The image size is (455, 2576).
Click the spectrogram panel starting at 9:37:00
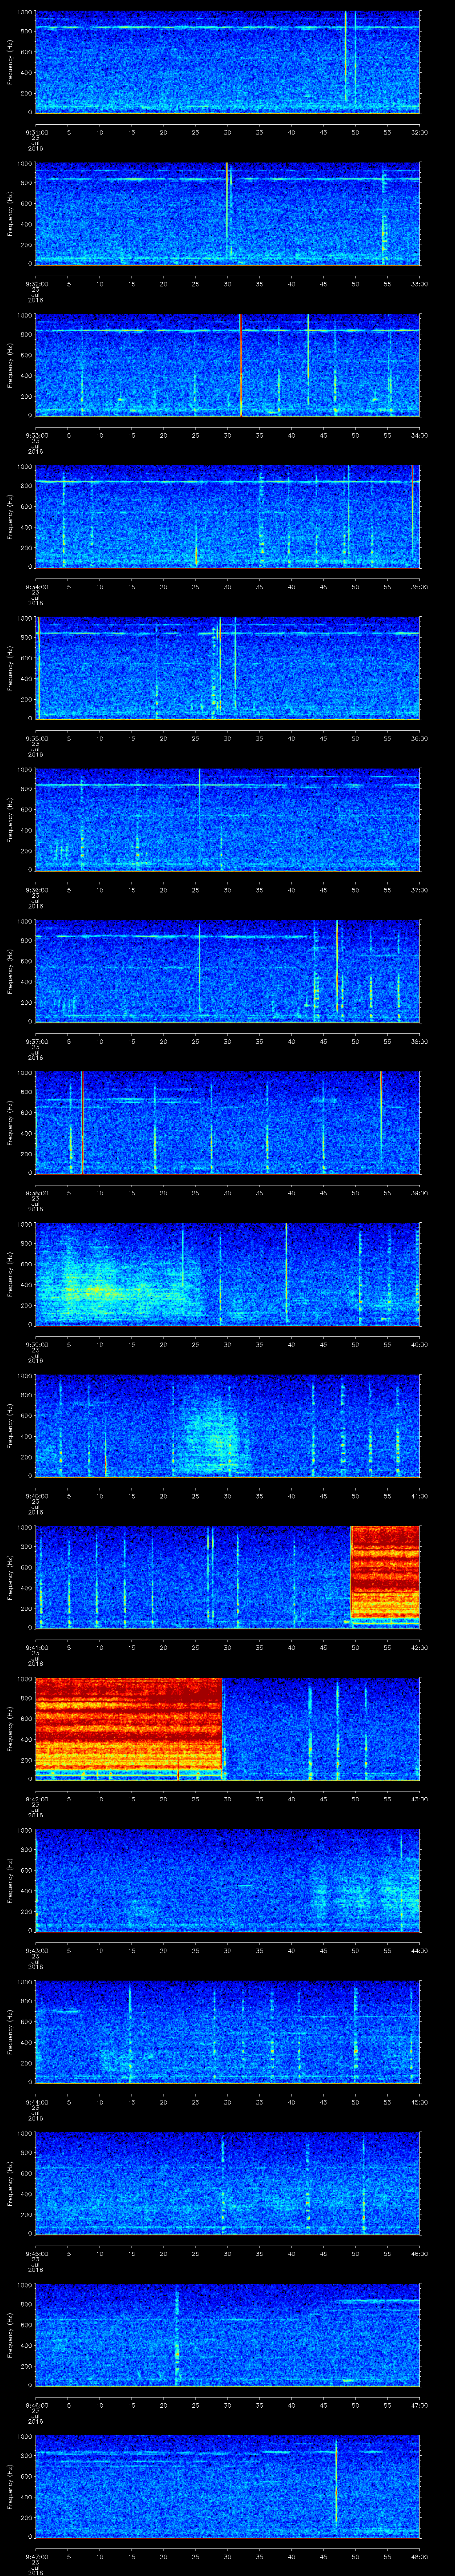pyautogui.click(x=227, y=971)
